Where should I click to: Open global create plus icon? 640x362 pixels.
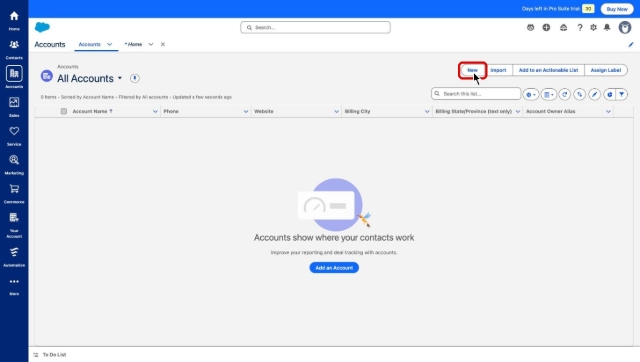546,27
